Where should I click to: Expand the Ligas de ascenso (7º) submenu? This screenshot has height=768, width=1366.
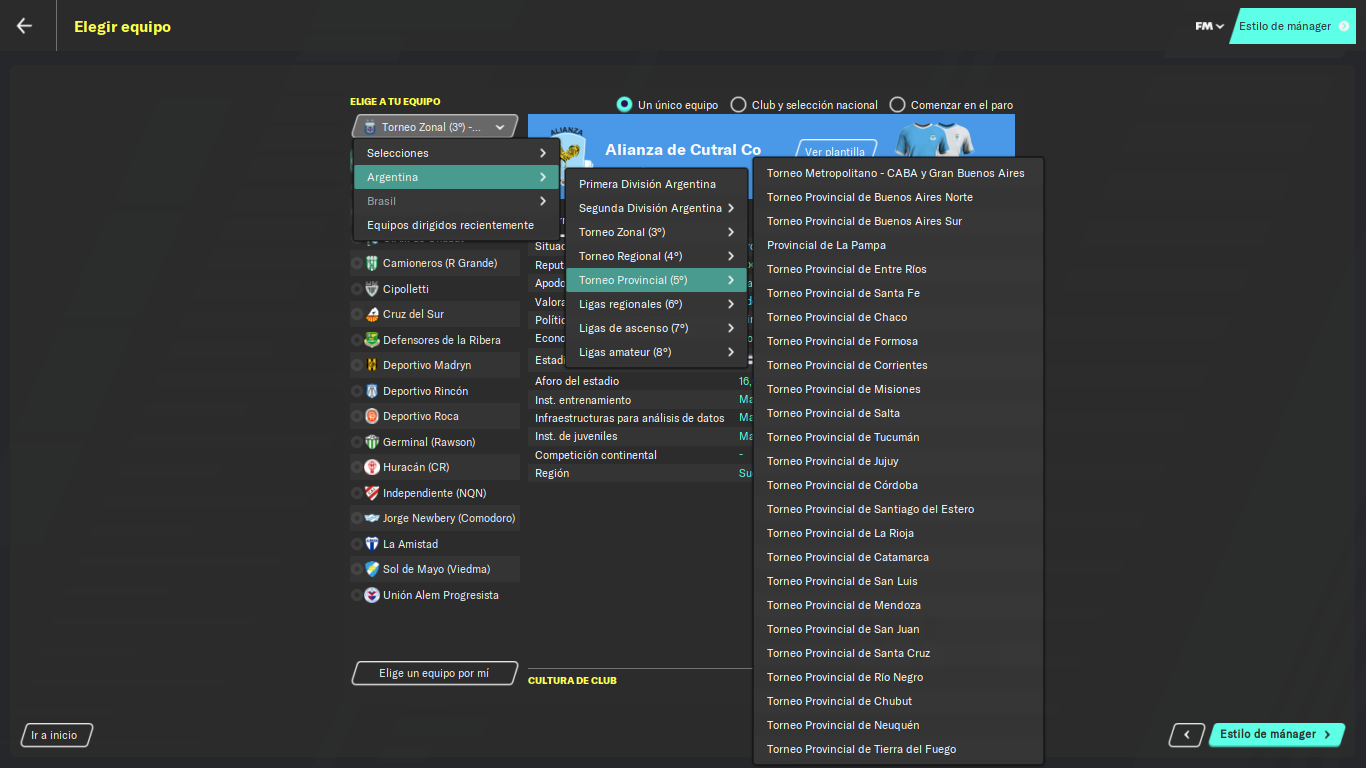[657, 328]
